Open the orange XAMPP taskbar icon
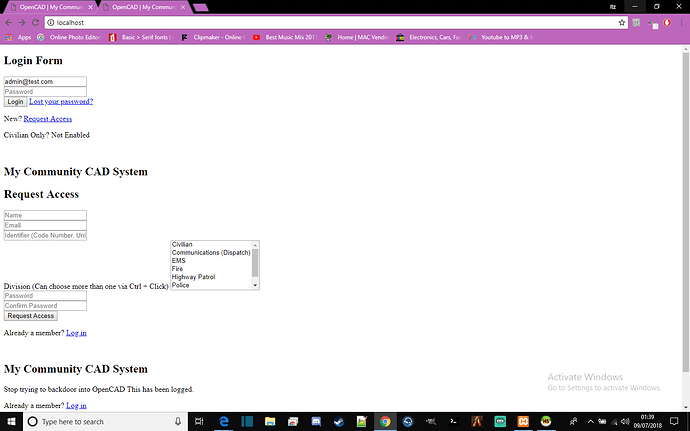The height and width of the screenshot is (431, 690). (523, 422)
